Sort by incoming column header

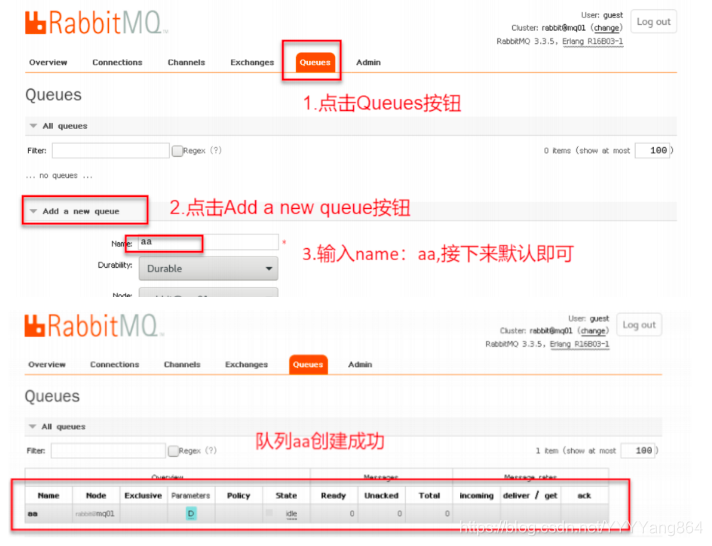click(x=476, y=496)
